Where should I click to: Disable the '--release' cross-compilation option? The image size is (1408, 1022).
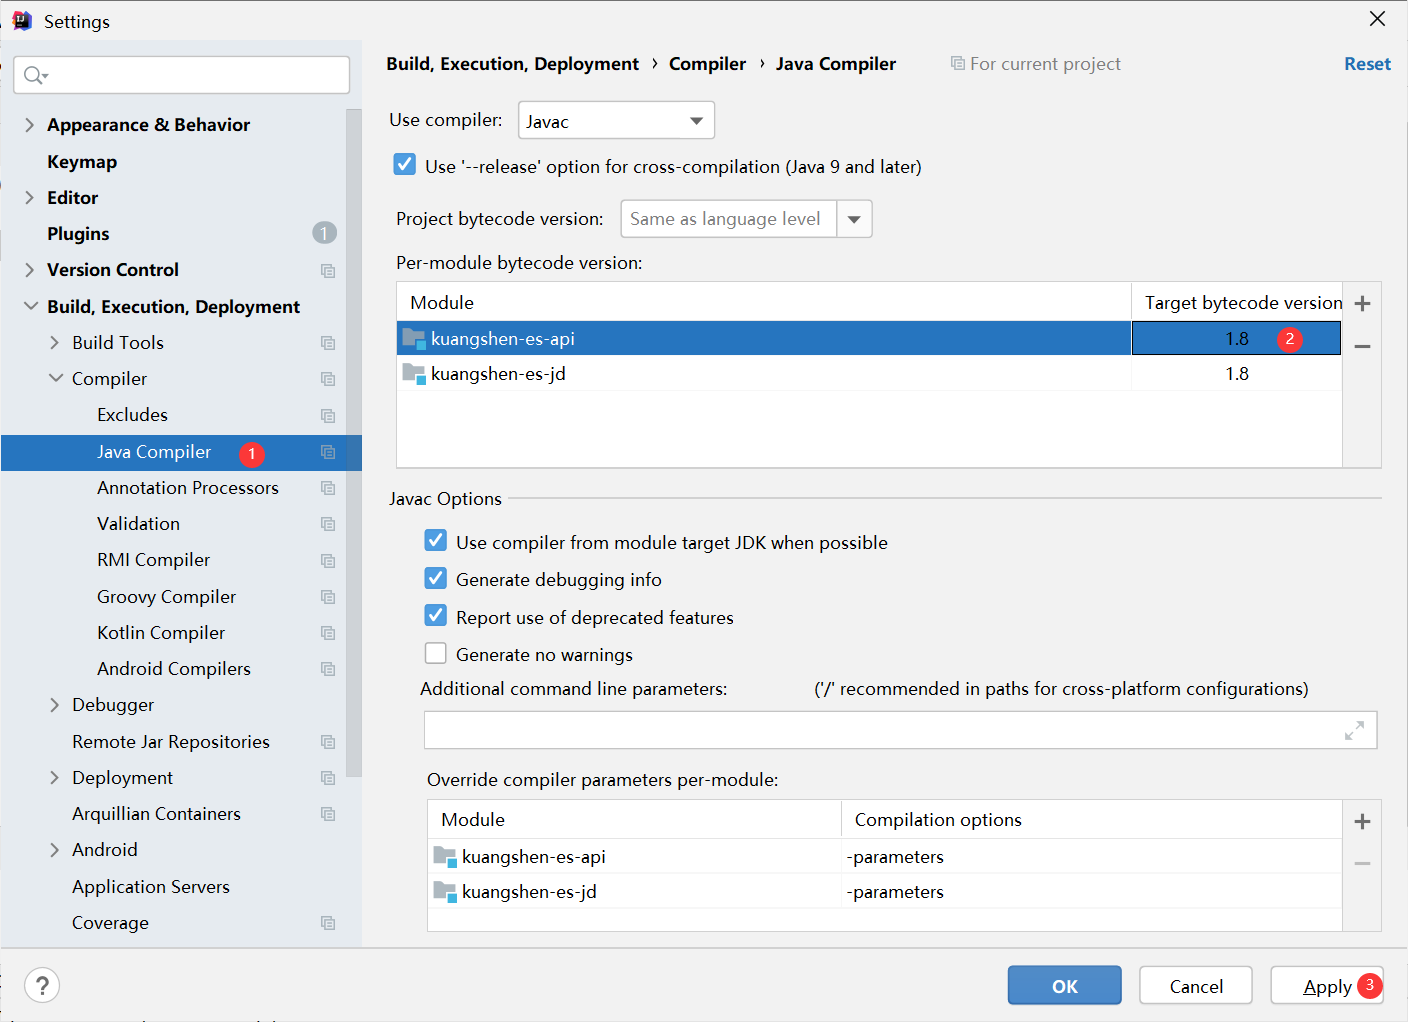[x=405, y=165]
